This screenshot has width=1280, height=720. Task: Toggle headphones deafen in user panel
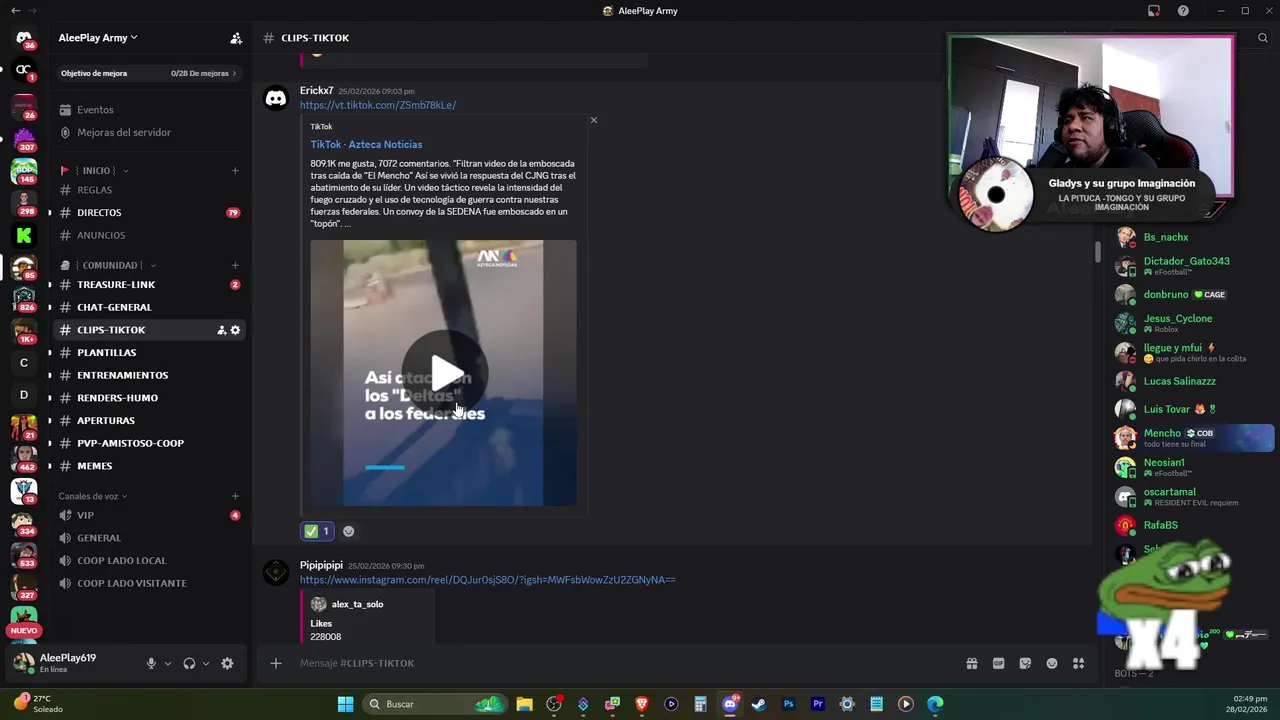189,663
